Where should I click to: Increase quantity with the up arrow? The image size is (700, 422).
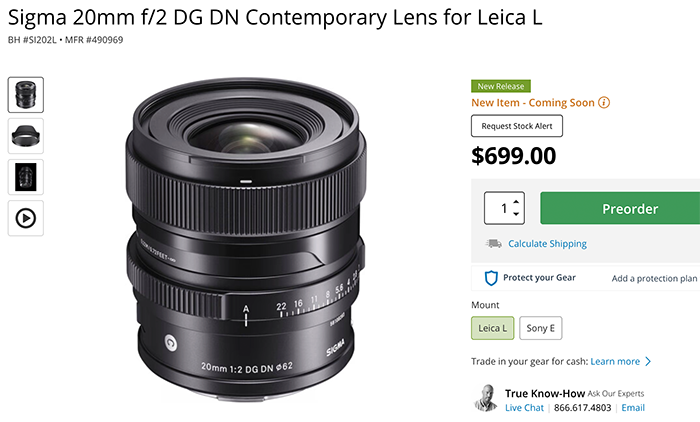(516, 203)
